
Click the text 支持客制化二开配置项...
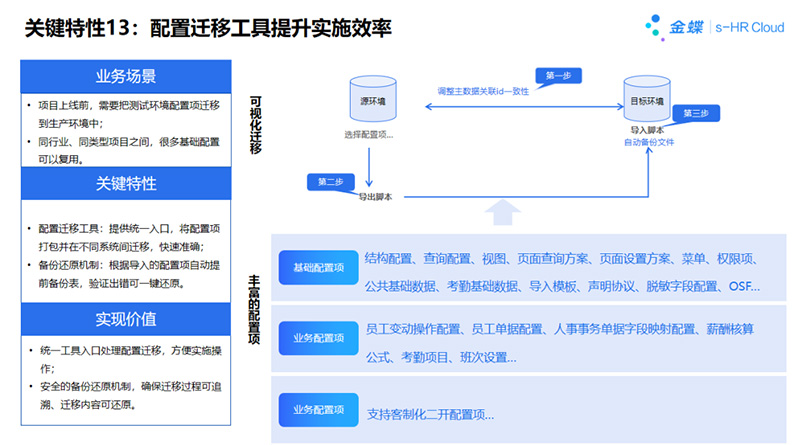point(430,414)
